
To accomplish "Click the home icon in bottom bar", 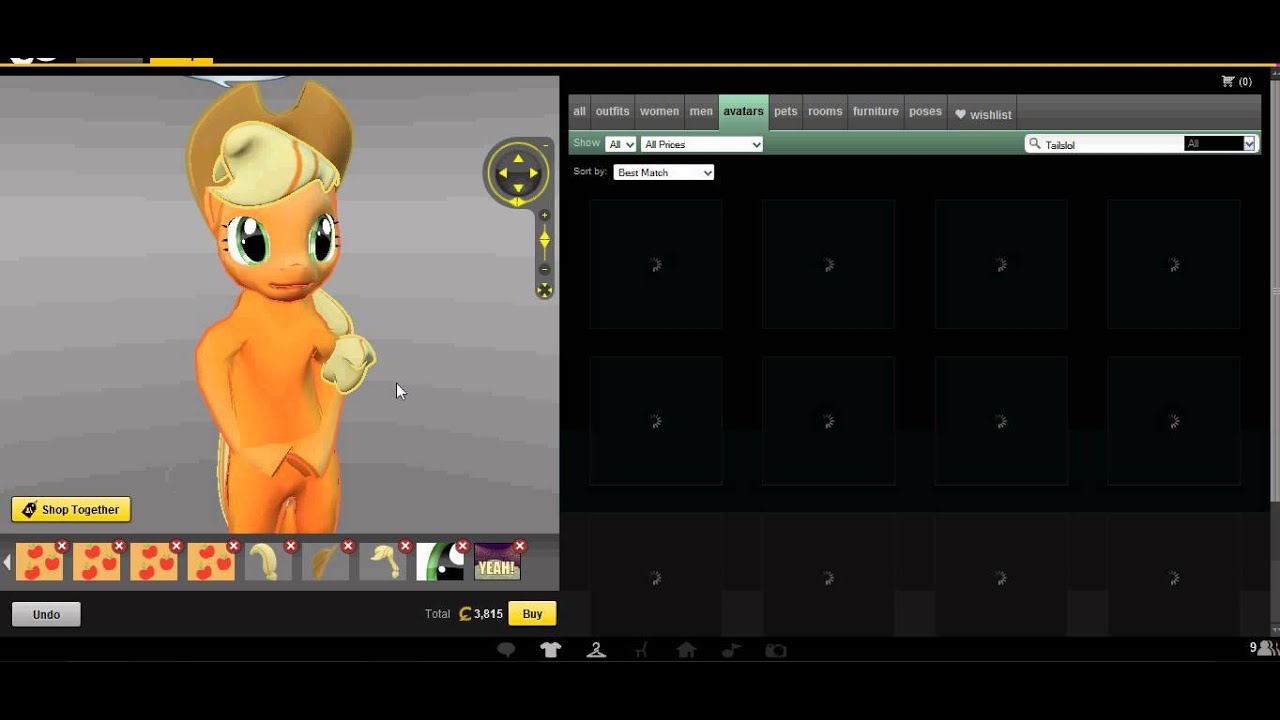I will 686,650.
